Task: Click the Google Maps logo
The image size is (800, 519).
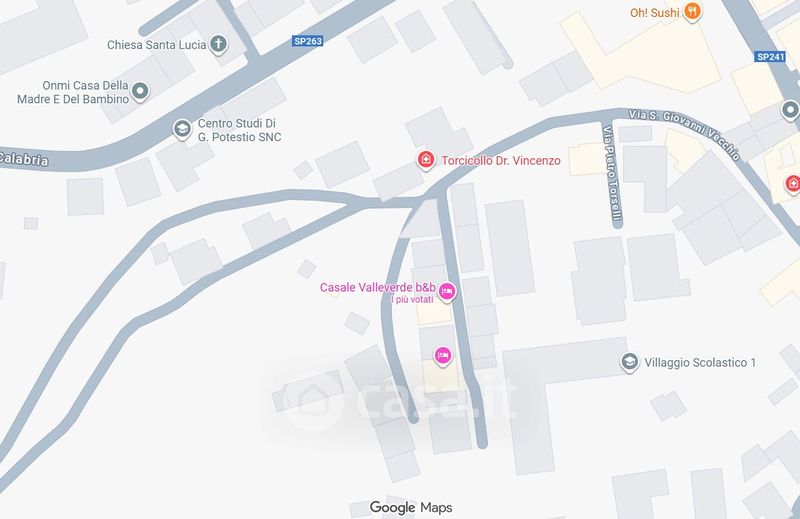Action: (x=411, y=507)
